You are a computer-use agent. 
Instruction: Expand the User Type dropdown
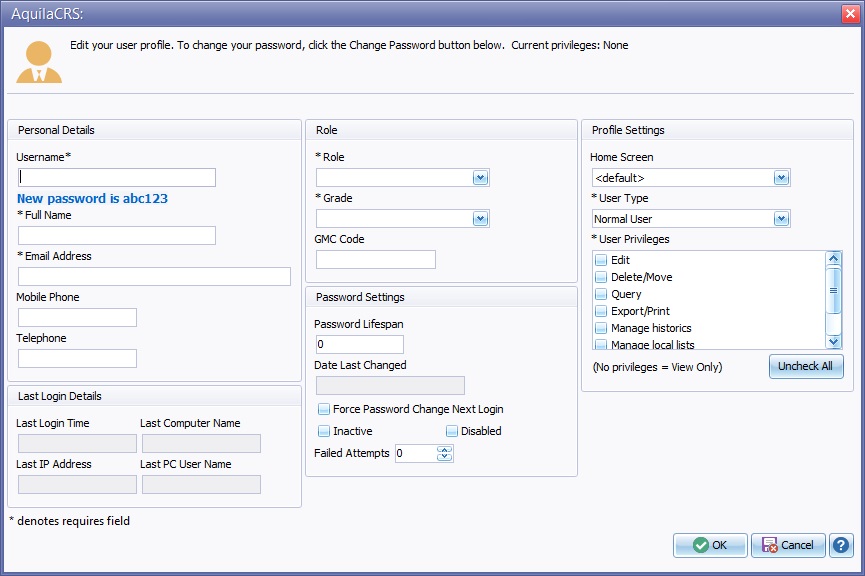coord(781,219)
